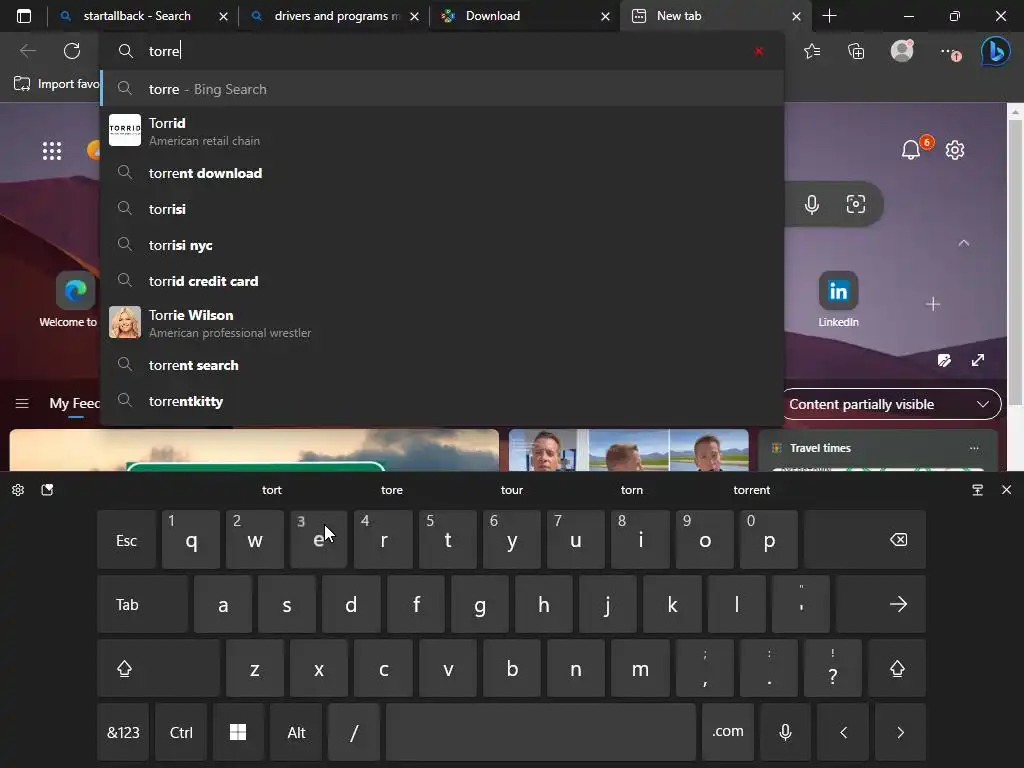Tap the enter arrow key
This screenshot has width=1024, height=768.
(x=881, y=605)
